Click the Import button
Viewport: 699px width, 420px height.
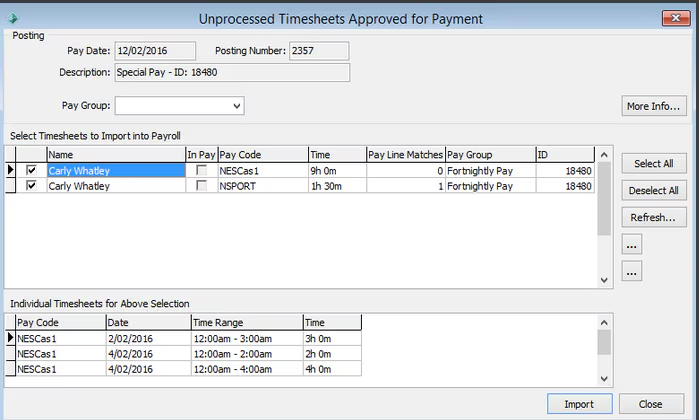point(580,404)
